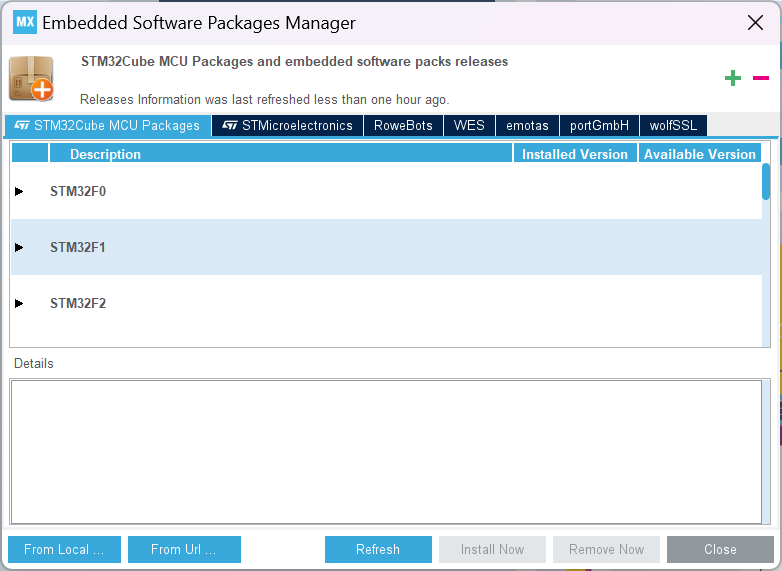The width and height of the screenshot is (782, 571).
Task: Click the From Url button
Action: click(184, 550)
